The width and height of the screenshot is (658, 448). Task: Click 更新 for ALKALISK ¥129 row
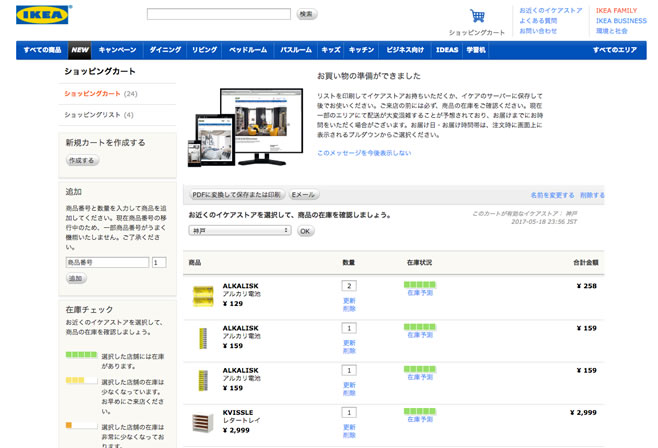(349, 301)
